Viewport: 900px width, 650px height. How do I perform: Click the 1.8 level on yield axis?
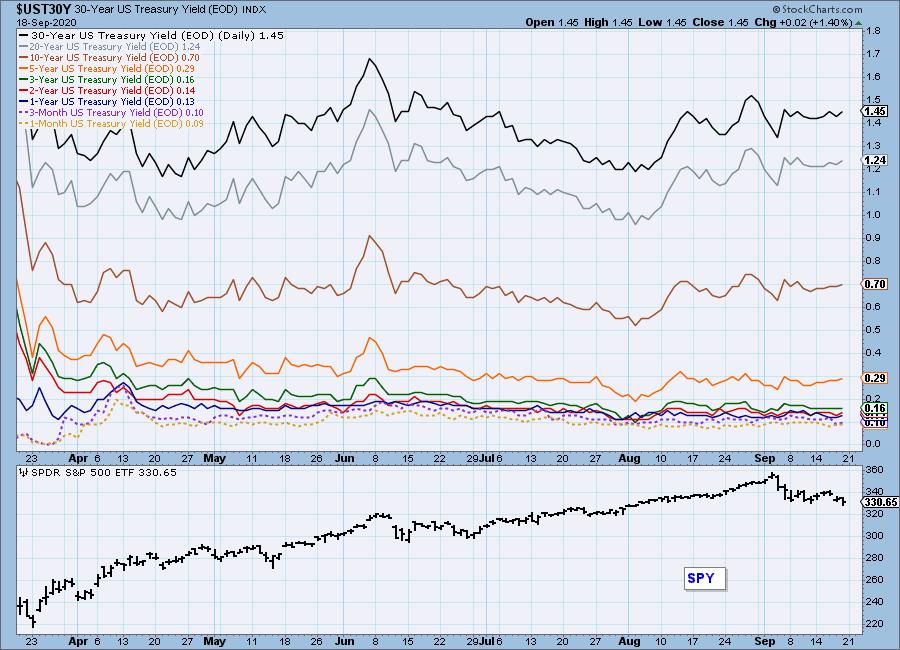point(874,30)
